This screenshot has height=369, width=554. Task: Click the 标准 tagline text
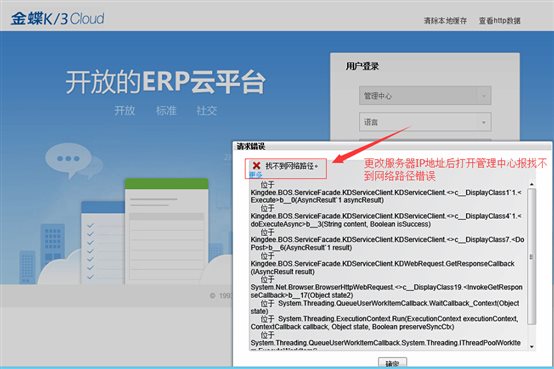166,111
